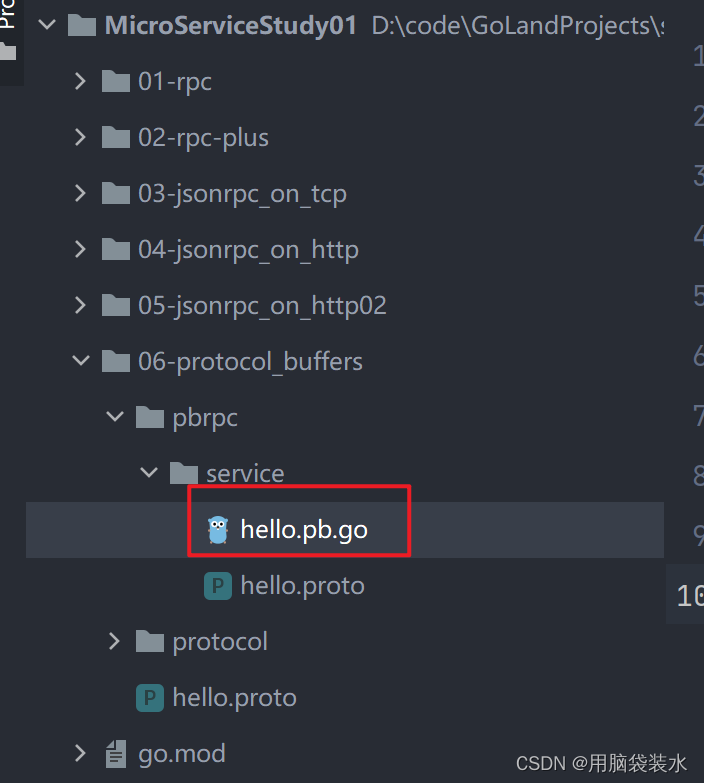Collapse the 06-protocol_buffers folder arrow
The width and height of the screenshot is (704, 783).
click(81, 361)
